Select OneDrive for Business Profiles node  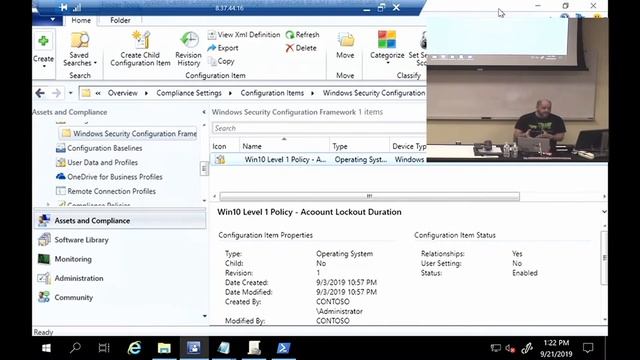[109, 177]
